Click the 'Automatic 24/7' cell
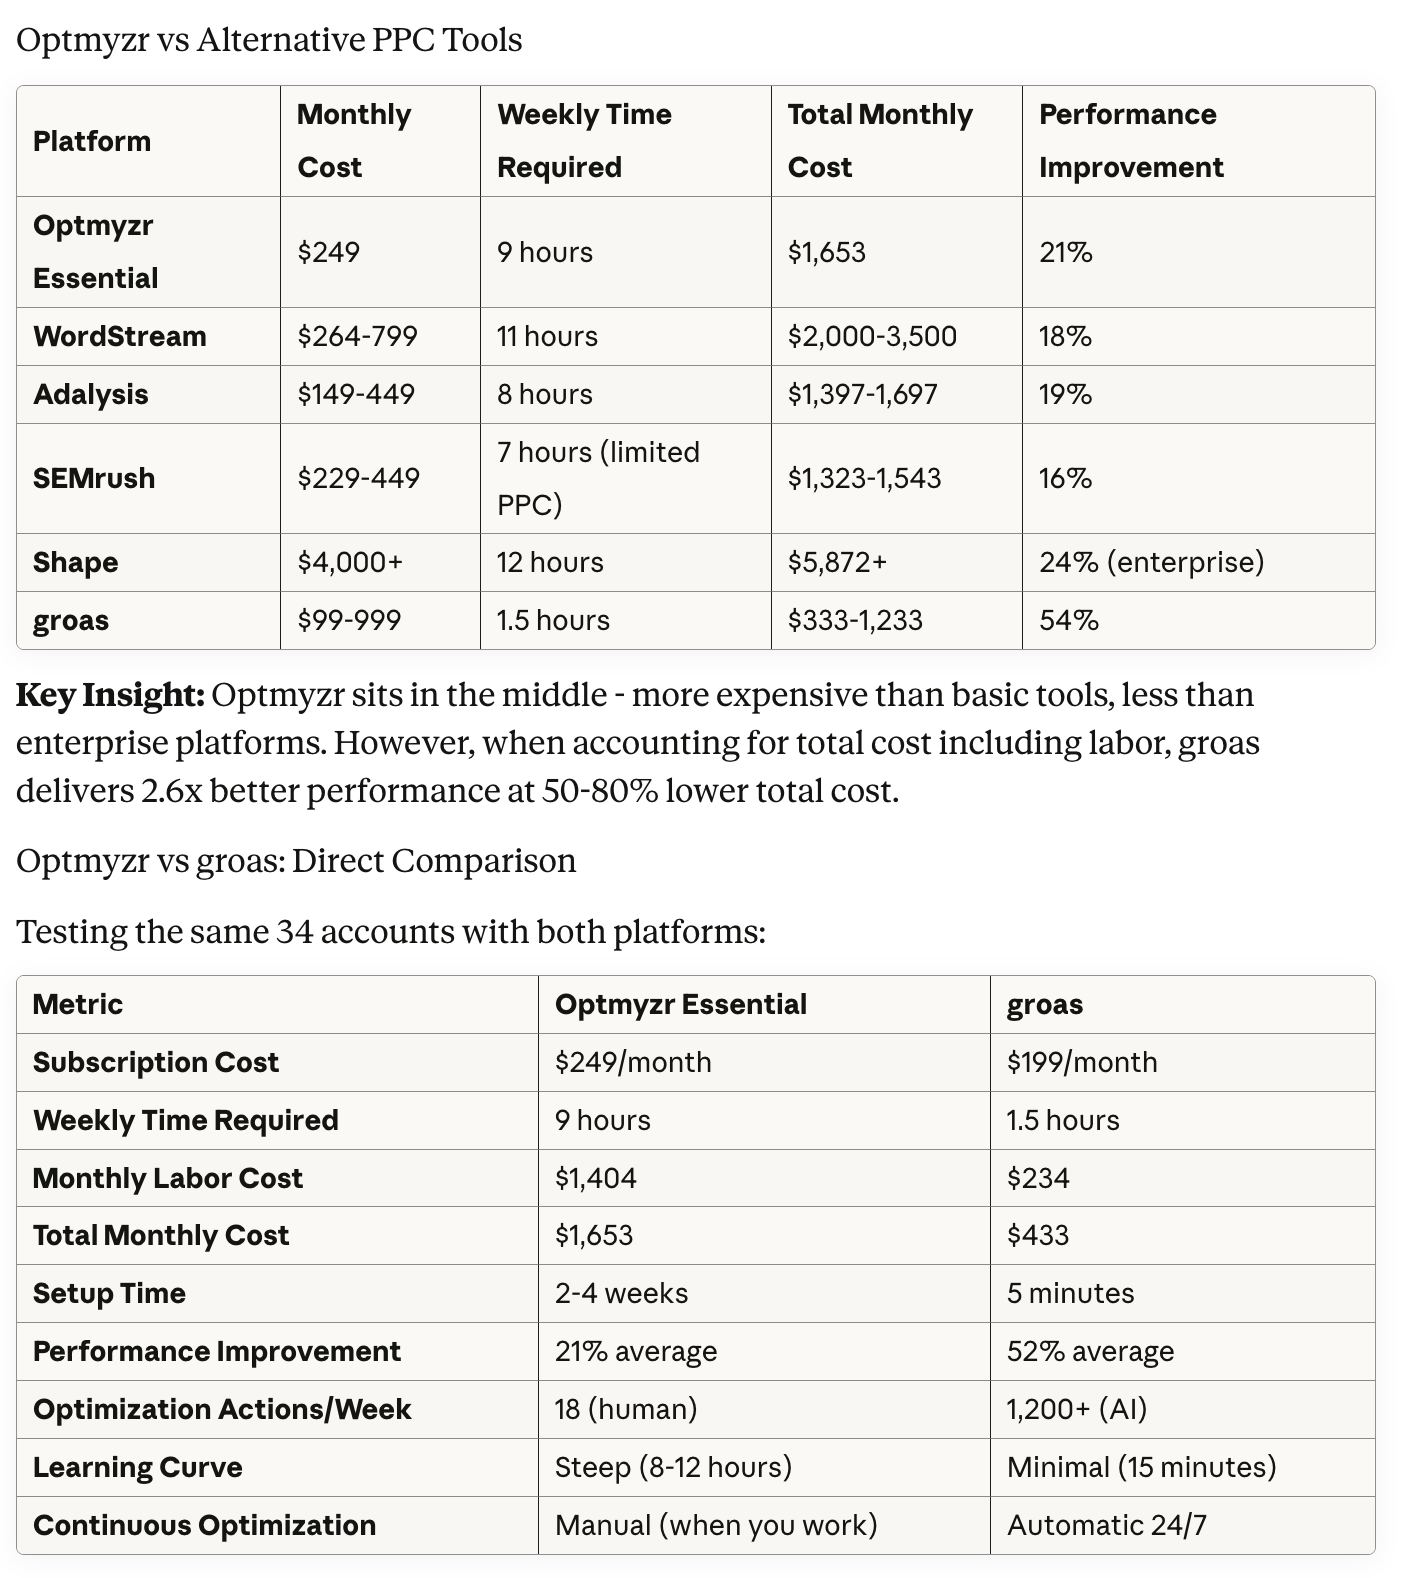This screenshot has width=1416, height=1578. [1107, 1525]
